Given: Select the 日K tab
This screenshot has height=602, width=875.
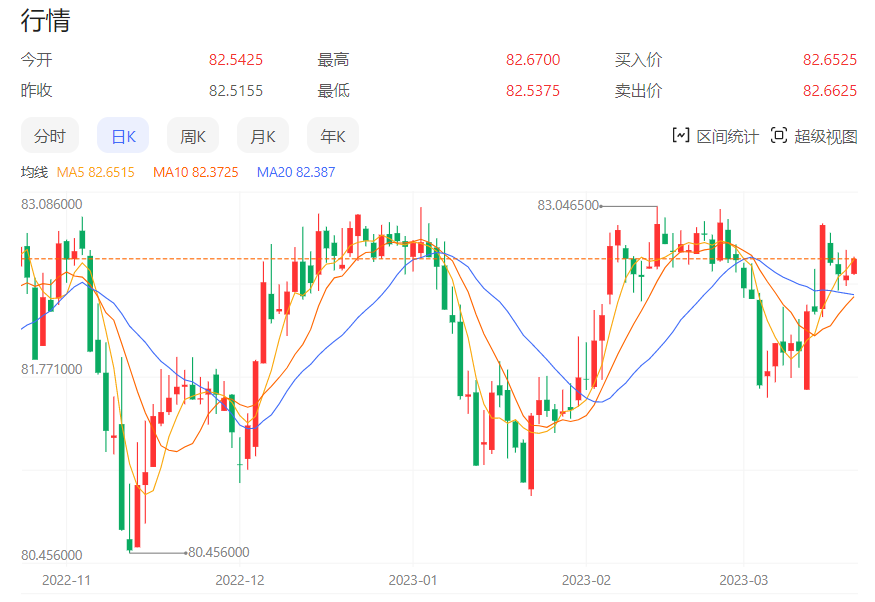Looking at the screenshot, I should 123,136.
